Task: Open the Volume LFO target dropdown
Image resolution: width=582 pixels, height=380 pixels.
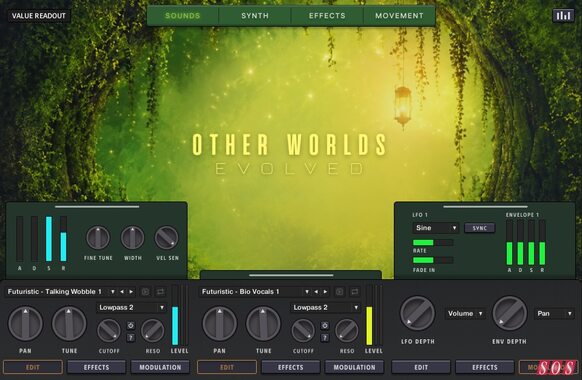Action: [x=465, y=314]
